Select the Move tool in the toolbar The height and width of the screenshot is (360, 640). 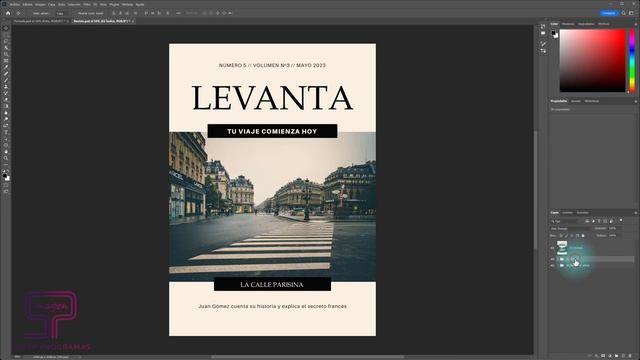click(x=6, y=28)
